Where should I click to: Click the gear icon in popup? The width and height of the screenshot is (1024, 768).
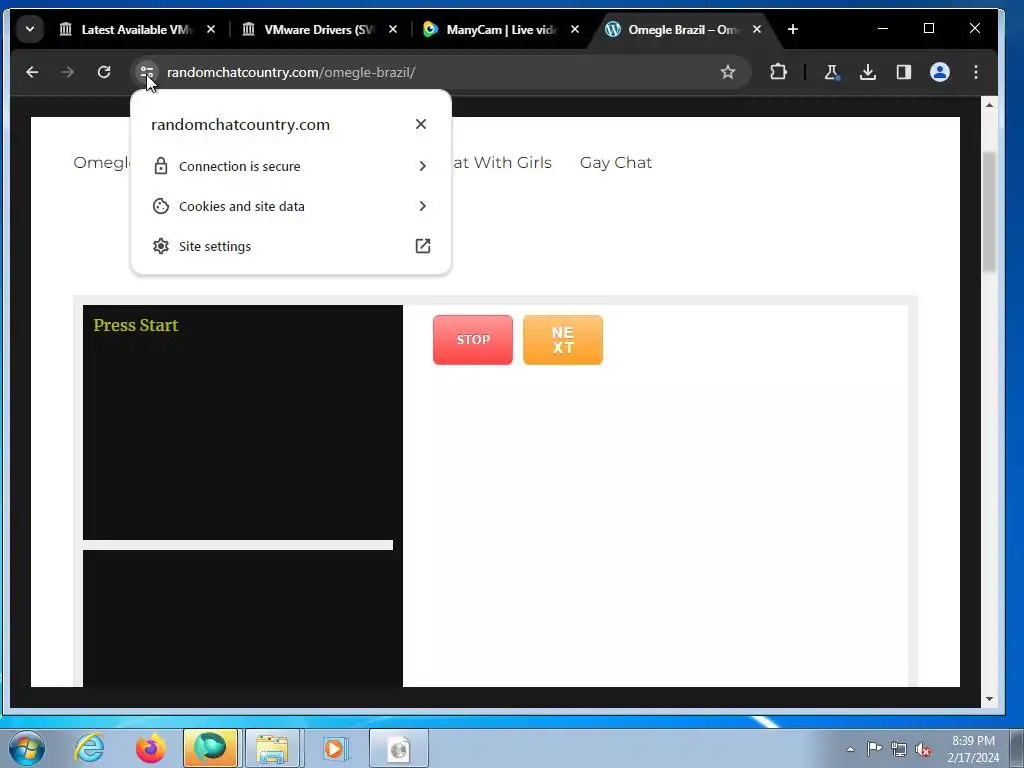point(161,246)
